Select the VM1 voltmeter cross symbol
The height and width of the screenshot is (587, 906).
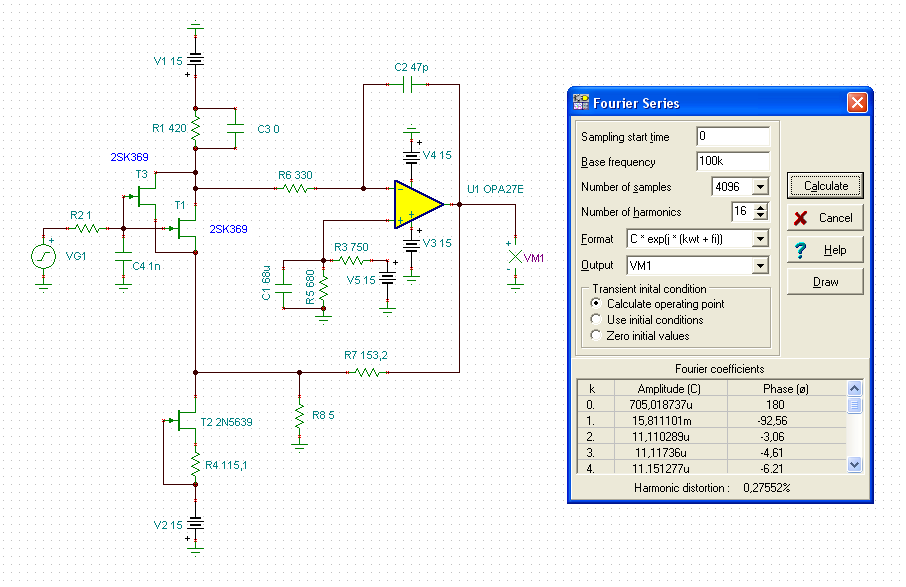[x=515, y=257]
